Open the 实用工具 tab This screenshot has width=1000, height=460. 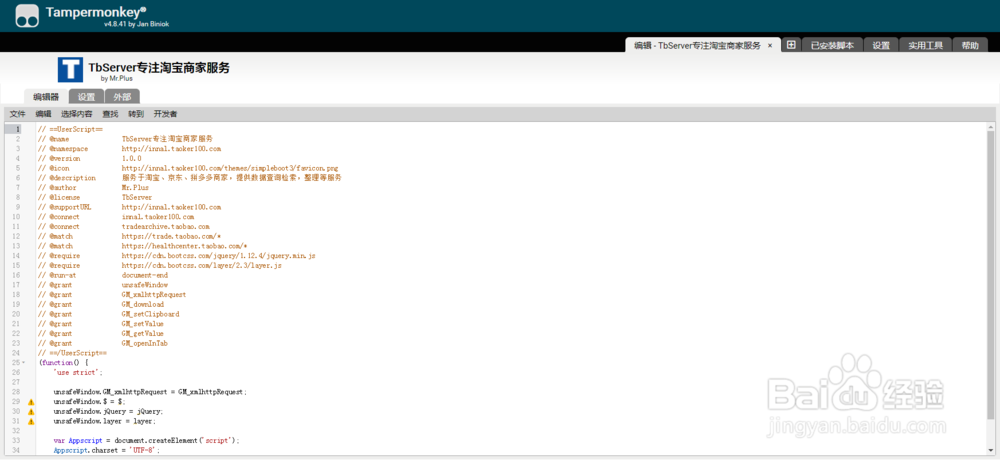[x=925, y=45]
